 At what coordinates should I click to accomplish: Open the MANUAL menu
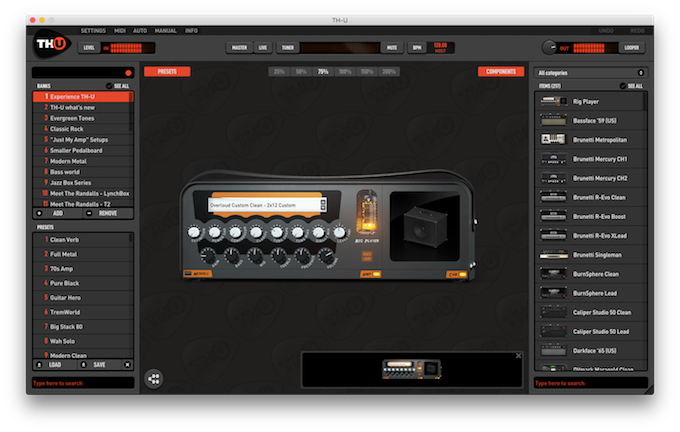click(165, 30)
